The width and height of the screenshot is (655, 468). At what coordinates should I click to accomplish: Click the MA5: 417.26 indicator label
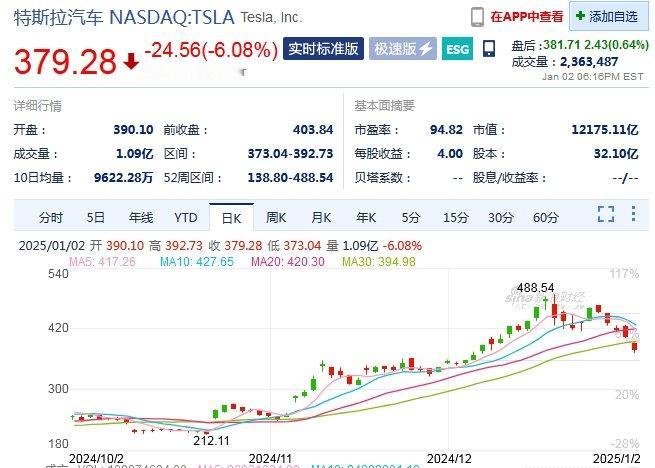102,262
